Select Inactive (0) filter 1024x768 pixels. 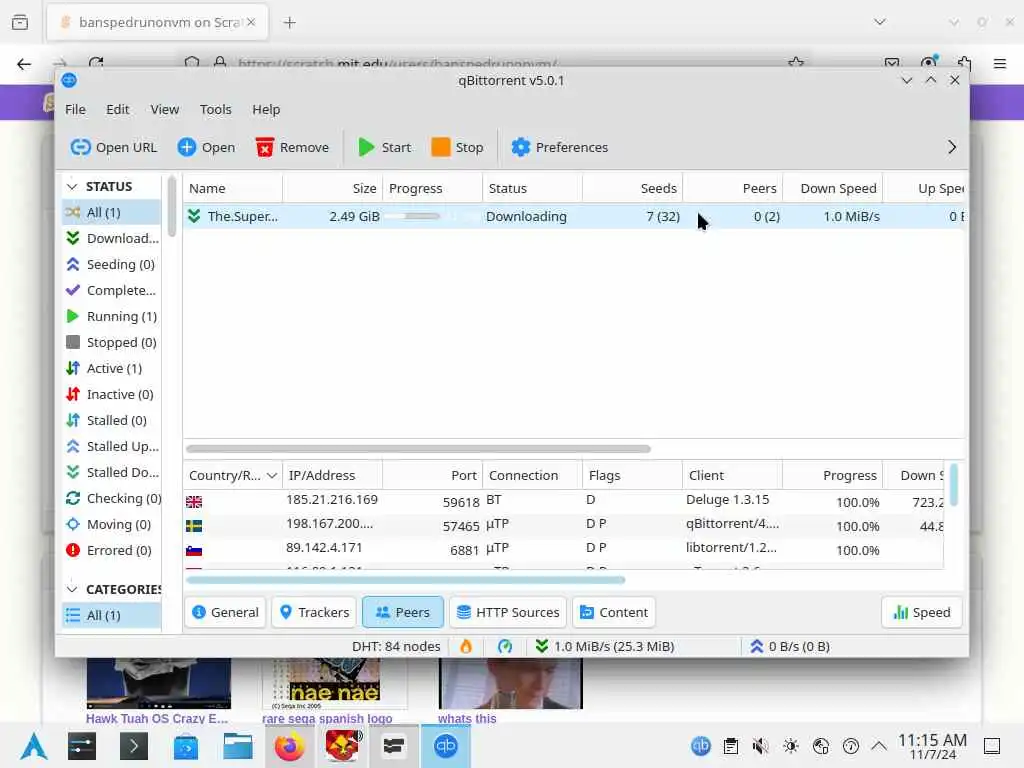(112, 395)
